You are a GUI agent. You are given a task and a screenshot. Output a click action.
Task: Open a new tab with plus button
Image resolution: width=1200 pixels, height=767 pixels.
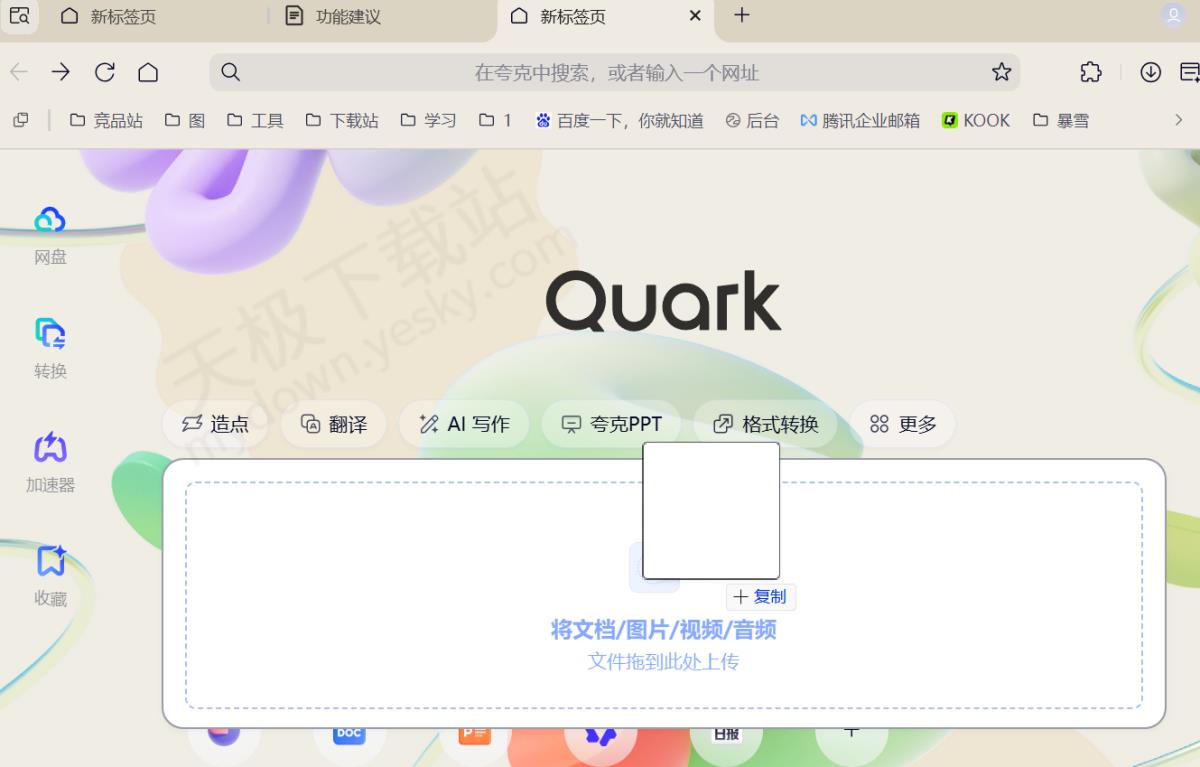[742, 15]
